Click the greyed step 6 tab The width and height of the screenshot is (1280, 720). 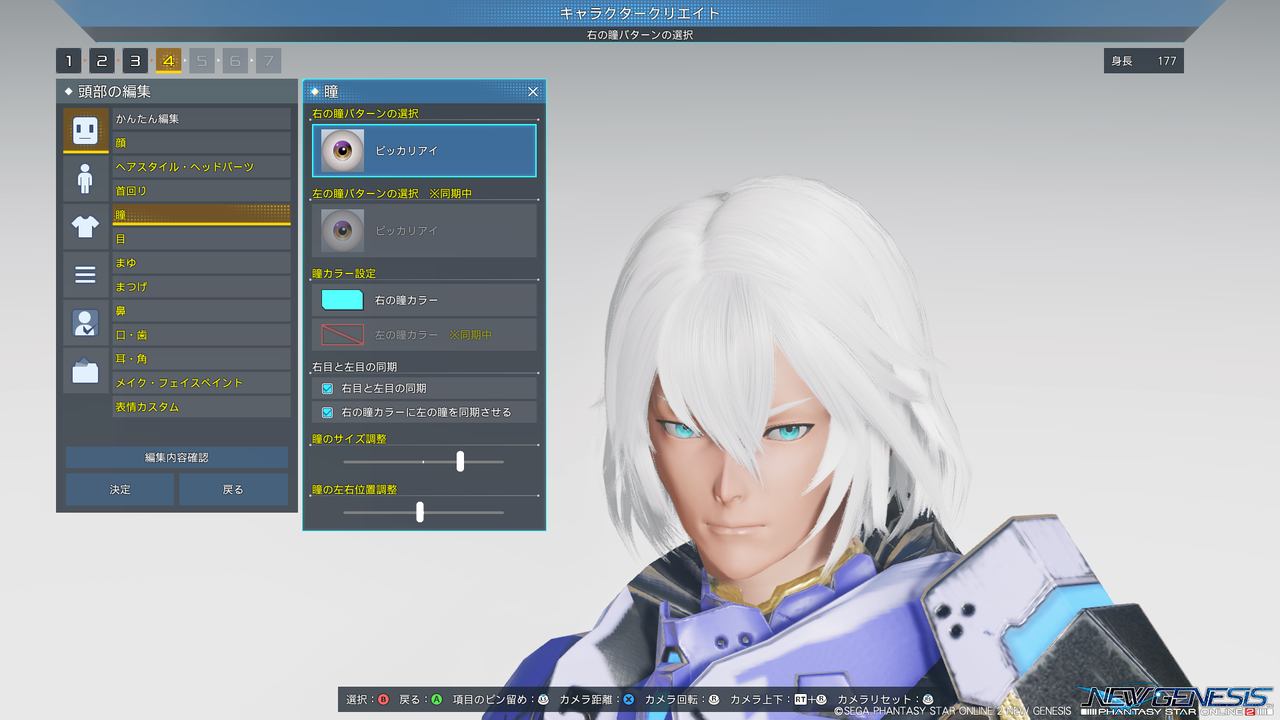click(235, 61)
